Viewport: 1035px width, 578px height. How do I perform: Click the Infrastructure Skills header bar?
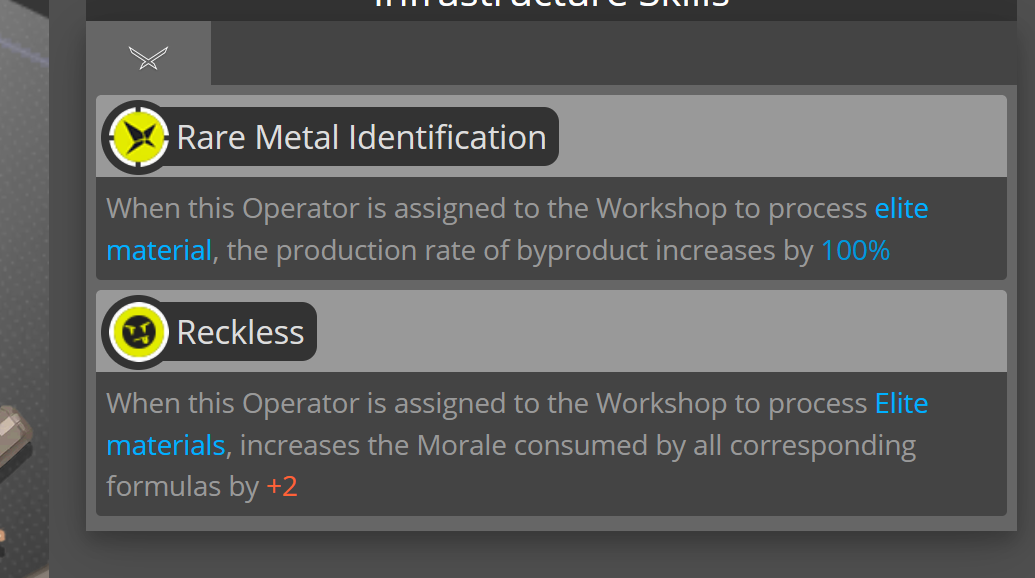pos(551,9)
